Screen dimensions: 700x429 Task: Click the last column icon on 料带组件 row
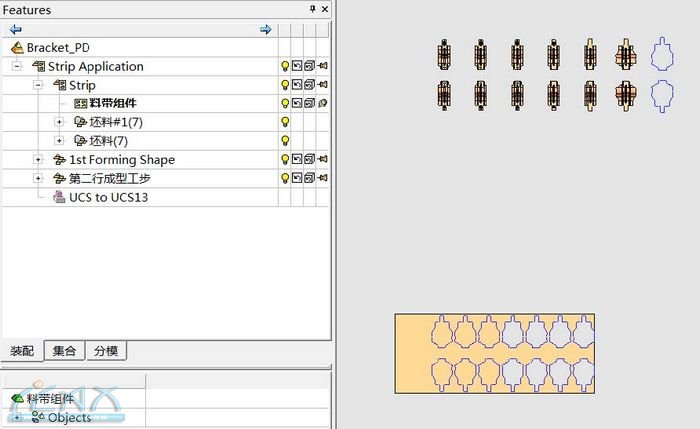pos(323,104)
